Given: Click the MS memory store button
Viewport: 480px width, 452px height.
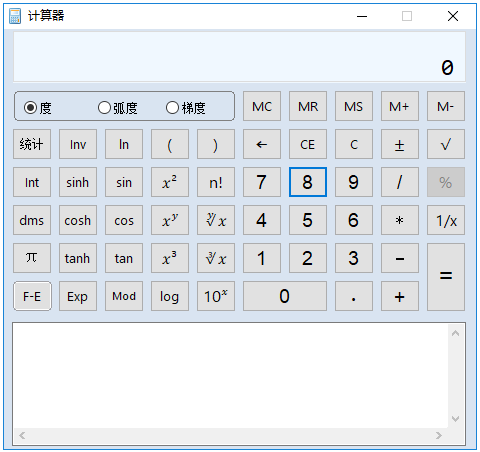Looking at the screenshot, I should point(354,106).
